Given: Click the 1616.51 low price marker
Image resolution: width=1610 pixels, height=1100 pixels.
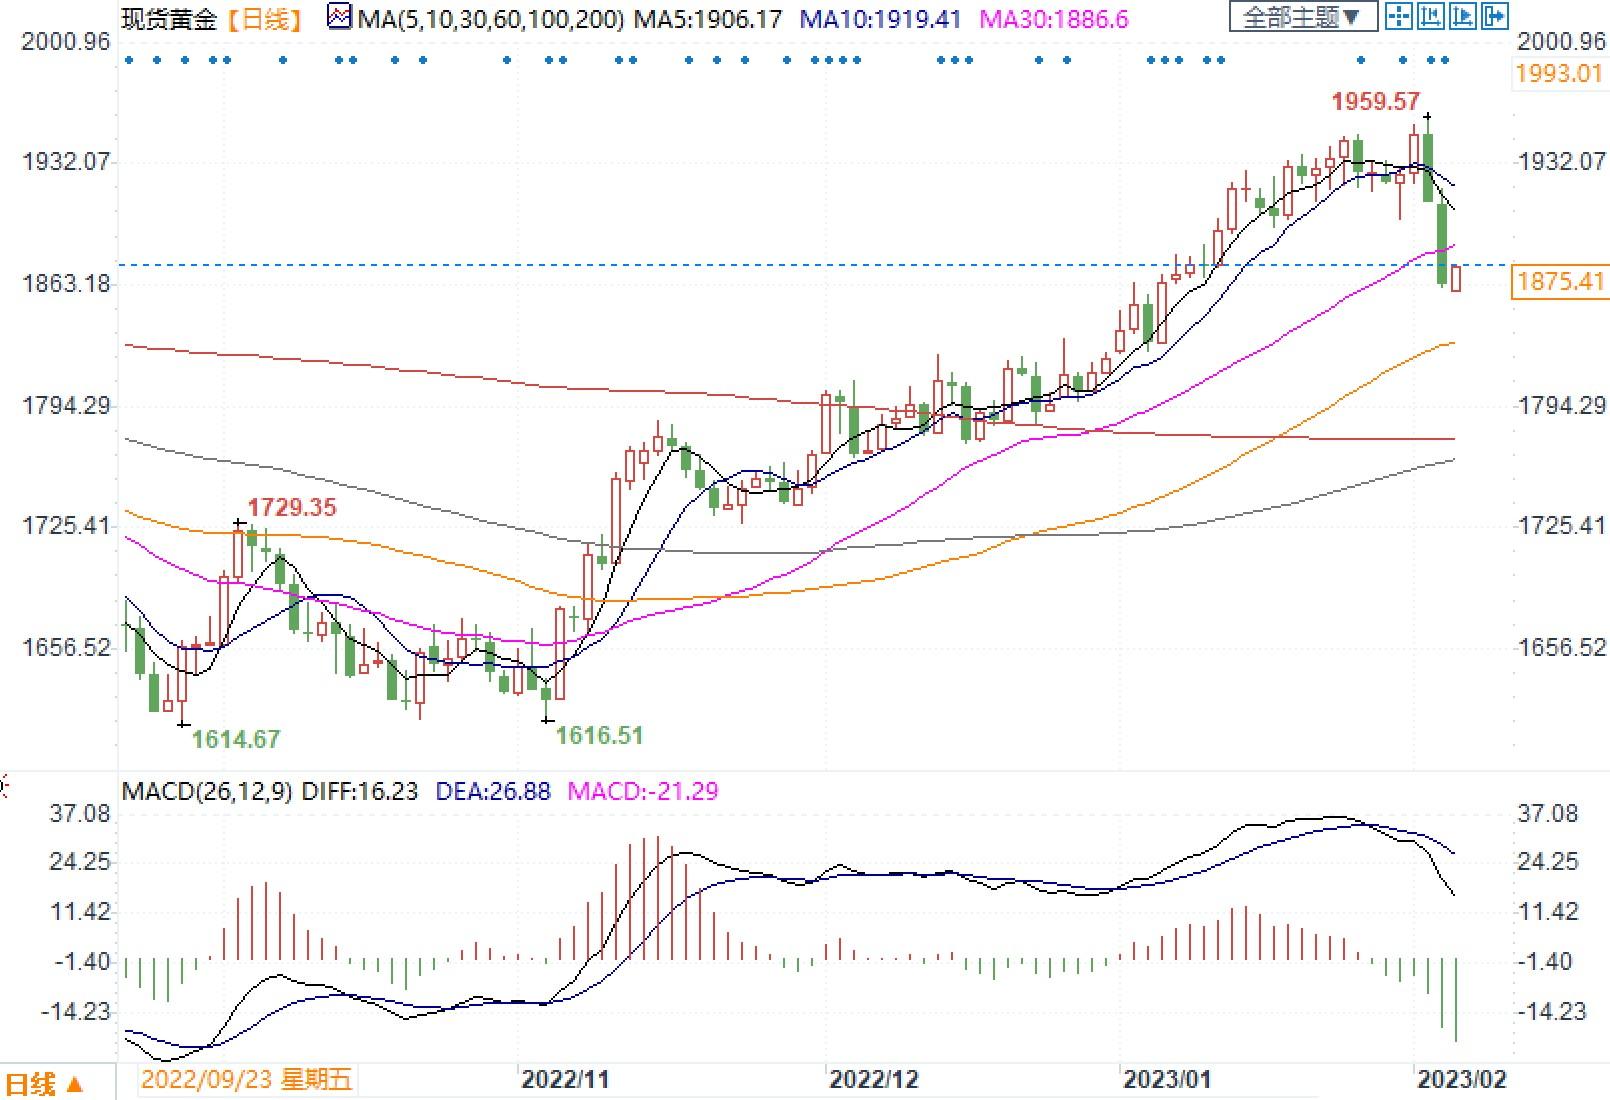Looking at the screenshot, I should pyautogui.click(x=599, y=736).
